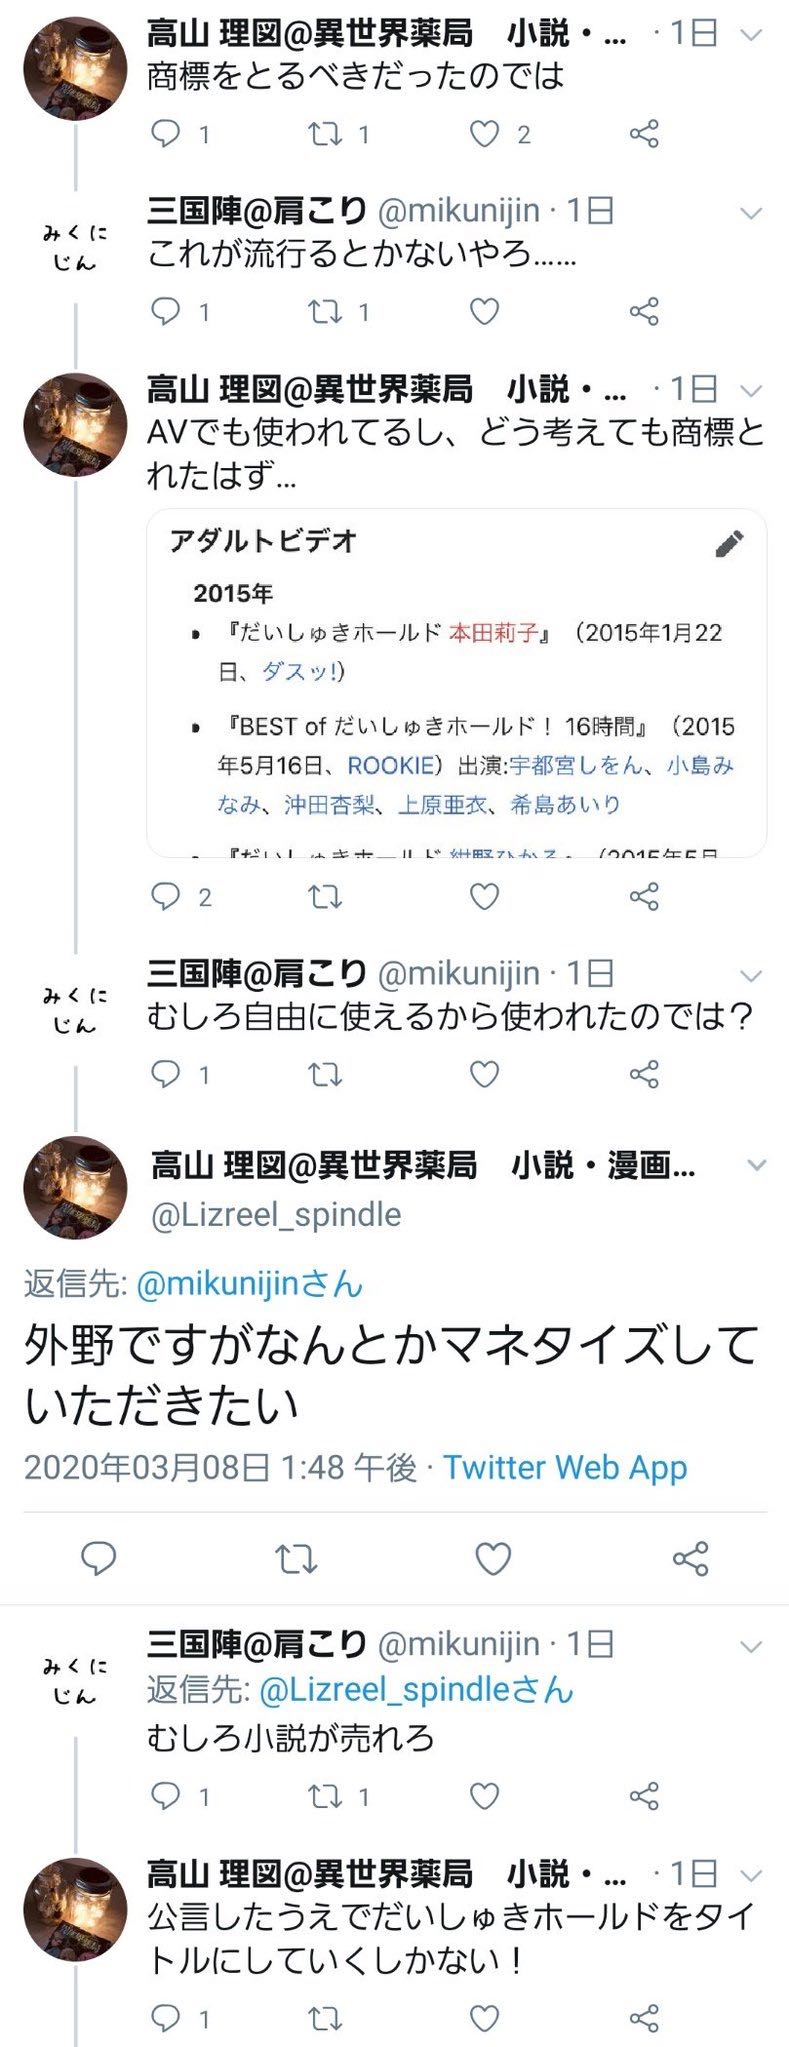789x2047 pixels.
Task: Like the tweet 'むしろ自由に使えるから使われたのでは？'
Action: pos(485,1074)
